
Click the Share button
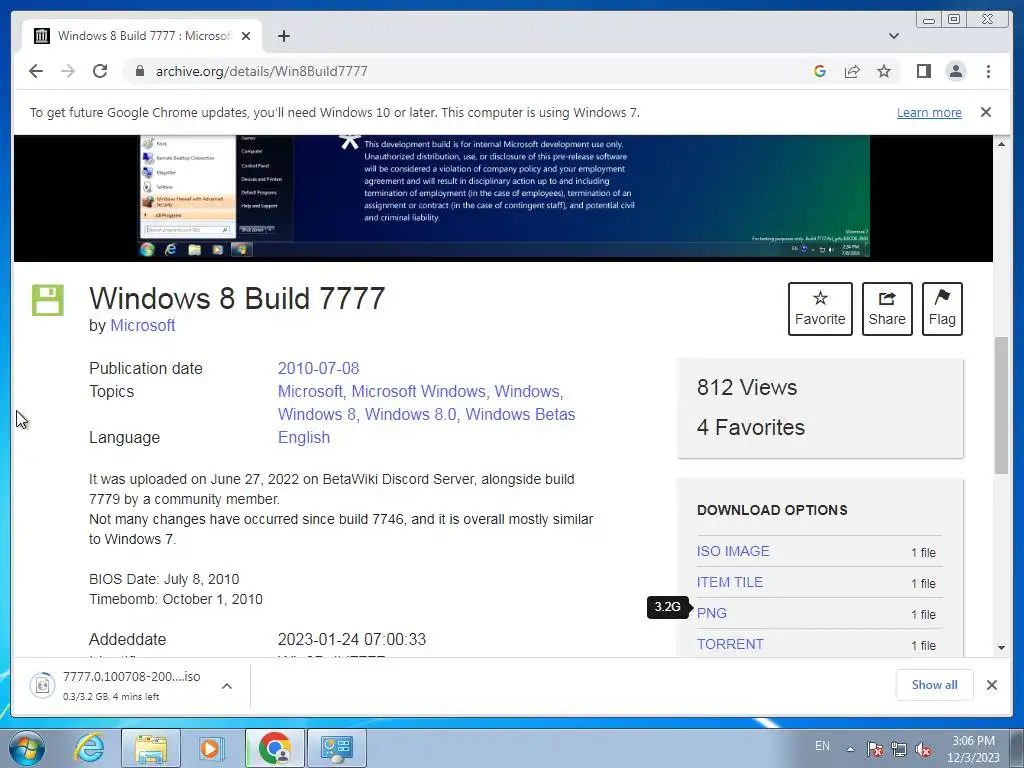[x=887, y=309]
